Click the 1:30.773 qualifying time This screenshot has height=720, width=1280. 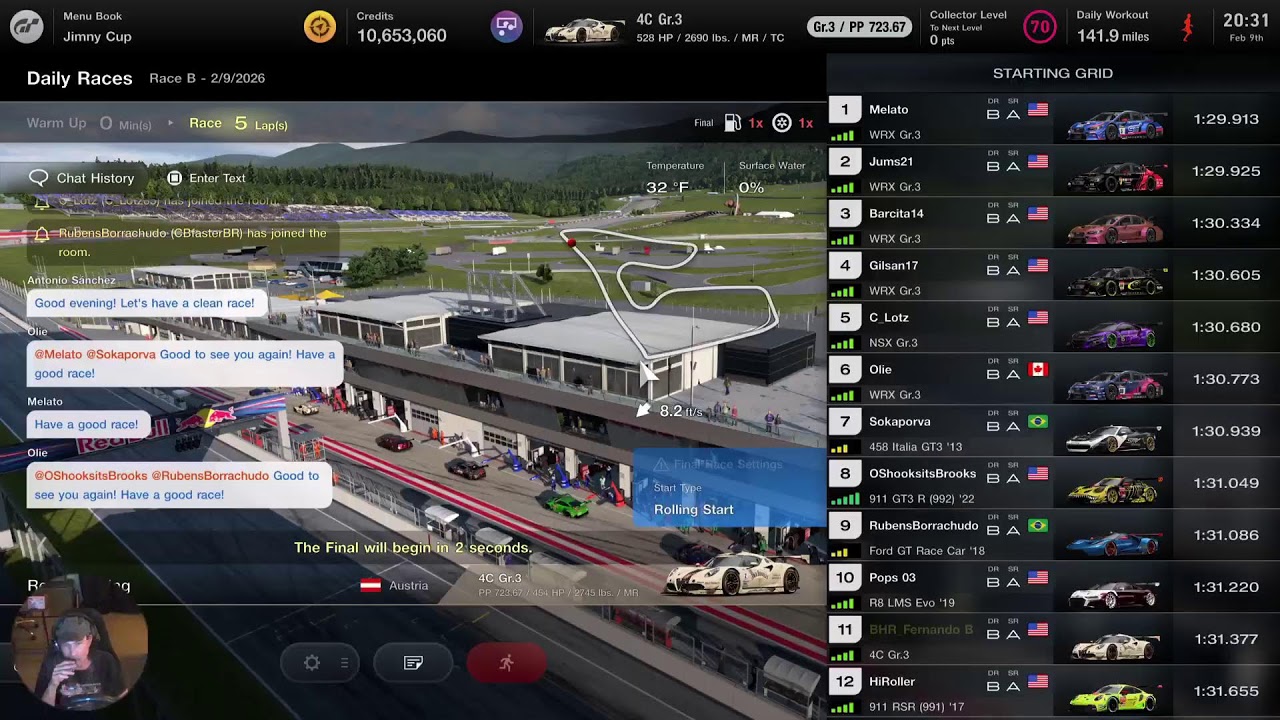coord(1226,379)
